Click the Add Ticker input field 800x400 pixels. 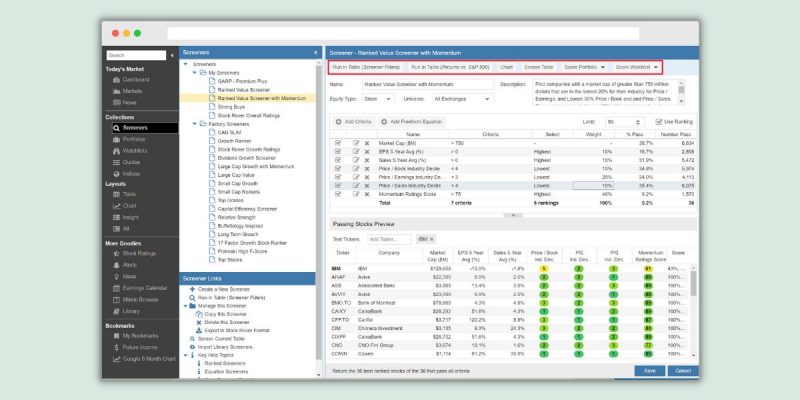(389, 239)
